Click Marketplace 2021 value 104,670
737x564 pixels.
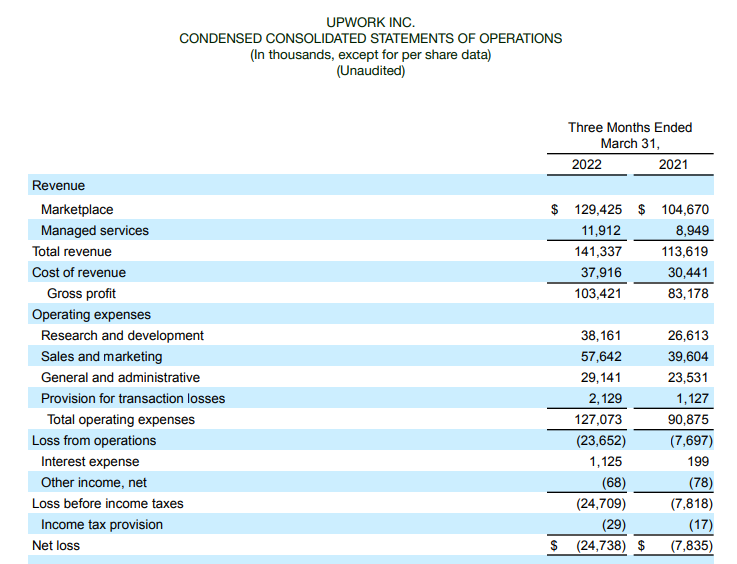pos(685,209)
